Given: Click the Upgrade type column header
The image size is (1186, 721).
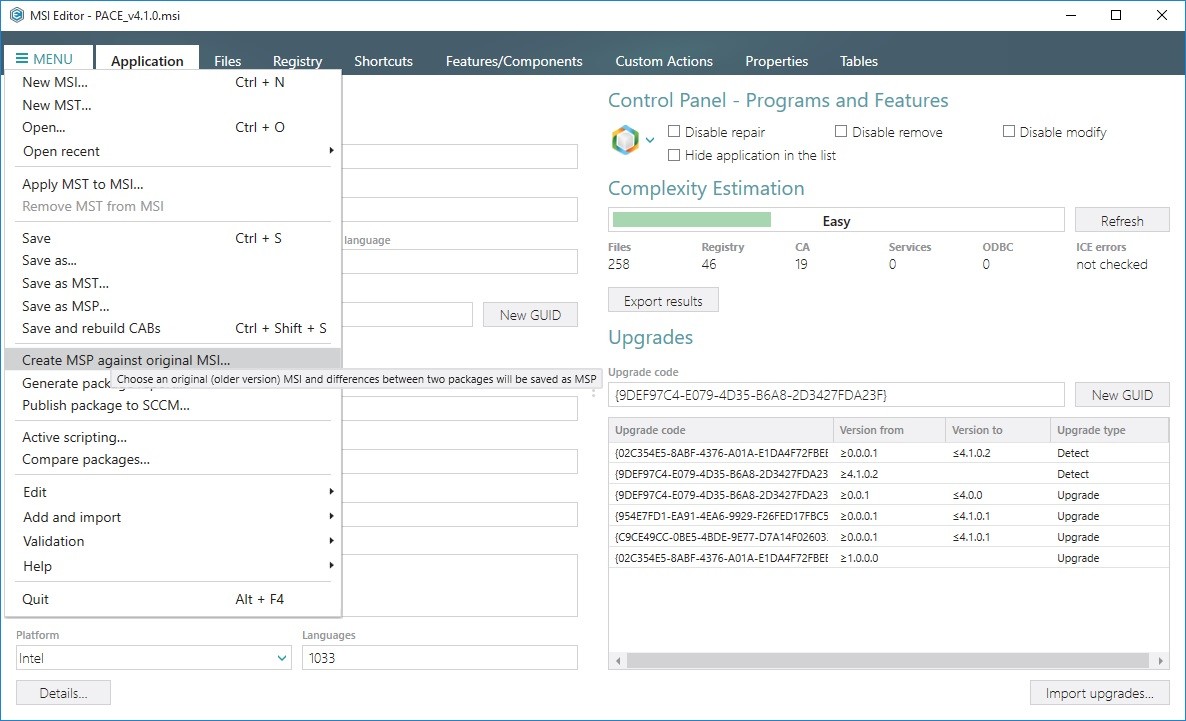Looking at the screenshot, I should [x=1110, y=430].
